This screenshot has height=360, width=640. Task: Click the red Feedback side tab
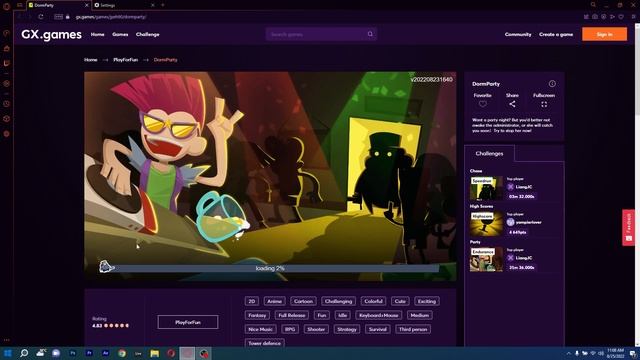(629, 228)
